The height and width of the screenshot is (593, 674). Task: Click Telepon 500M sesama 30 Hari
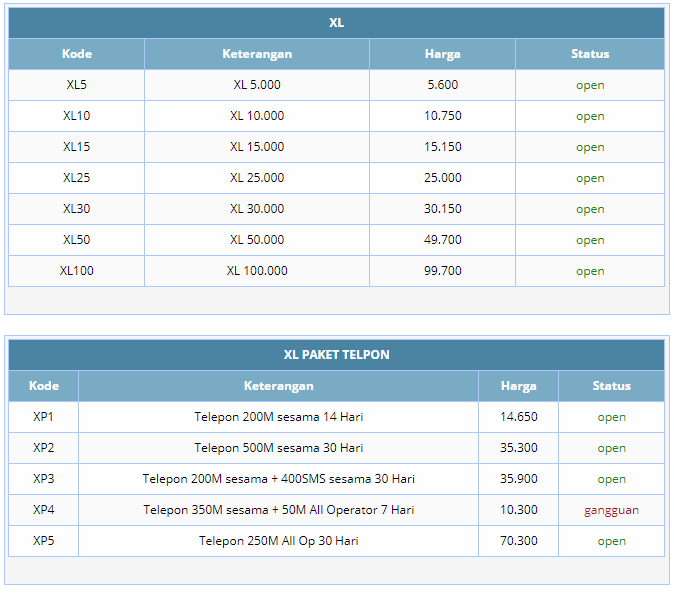[278, 448]
